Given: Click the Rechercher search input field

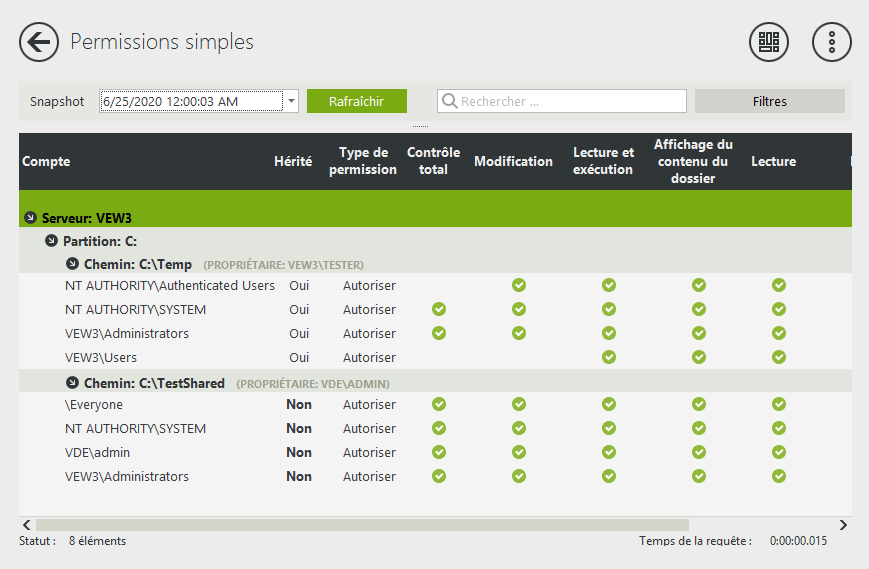Looking at the screenshot, I should (x=570, y=101).
